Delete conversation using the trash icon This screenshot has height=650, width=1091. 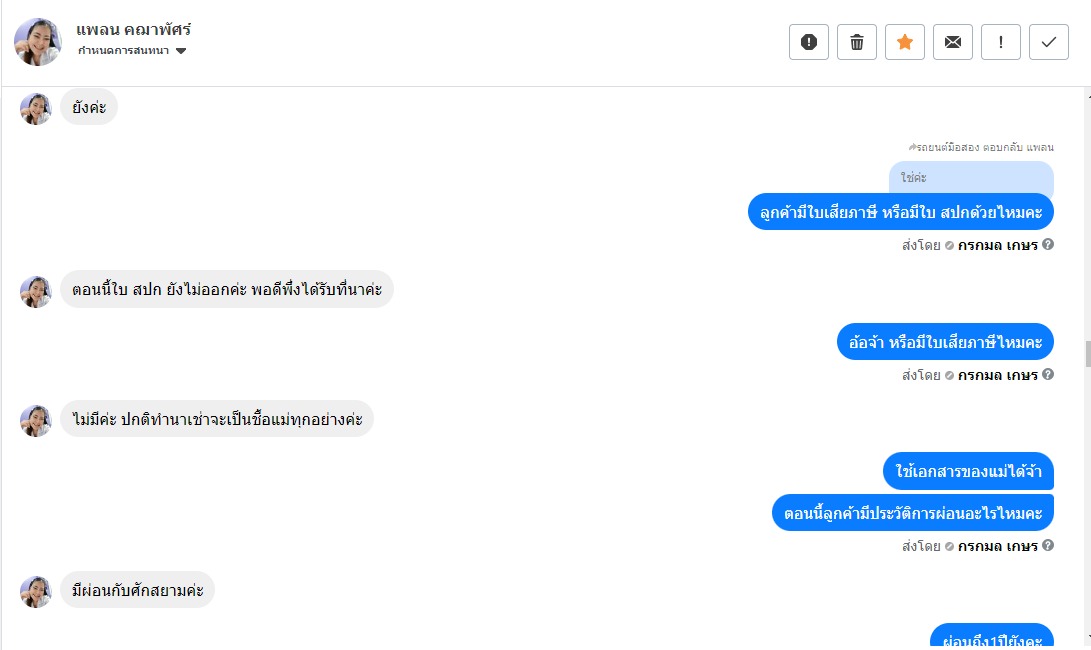pos(857,42)
